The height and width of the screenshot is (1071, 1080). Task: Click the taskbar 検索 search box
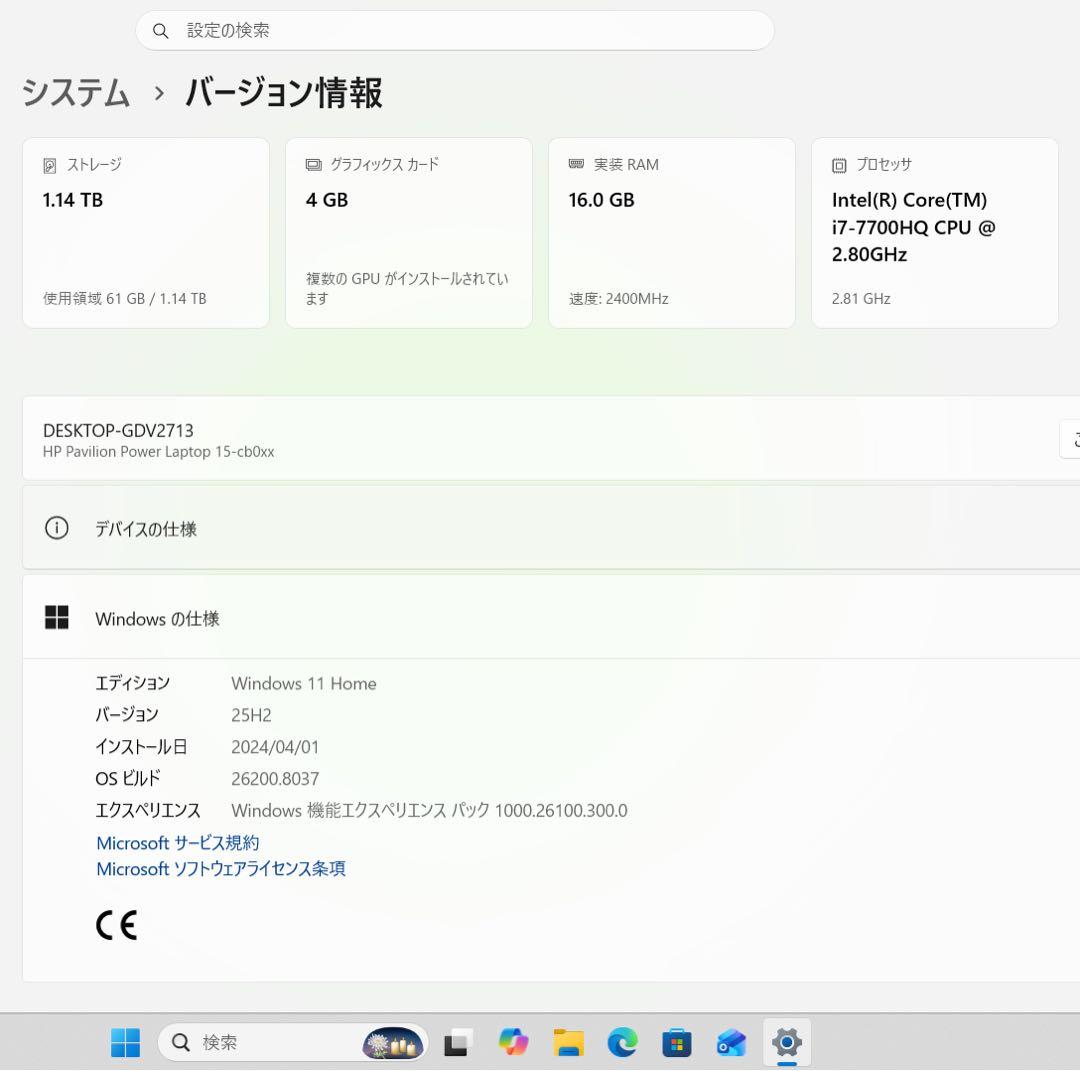tap(293, 1042)
